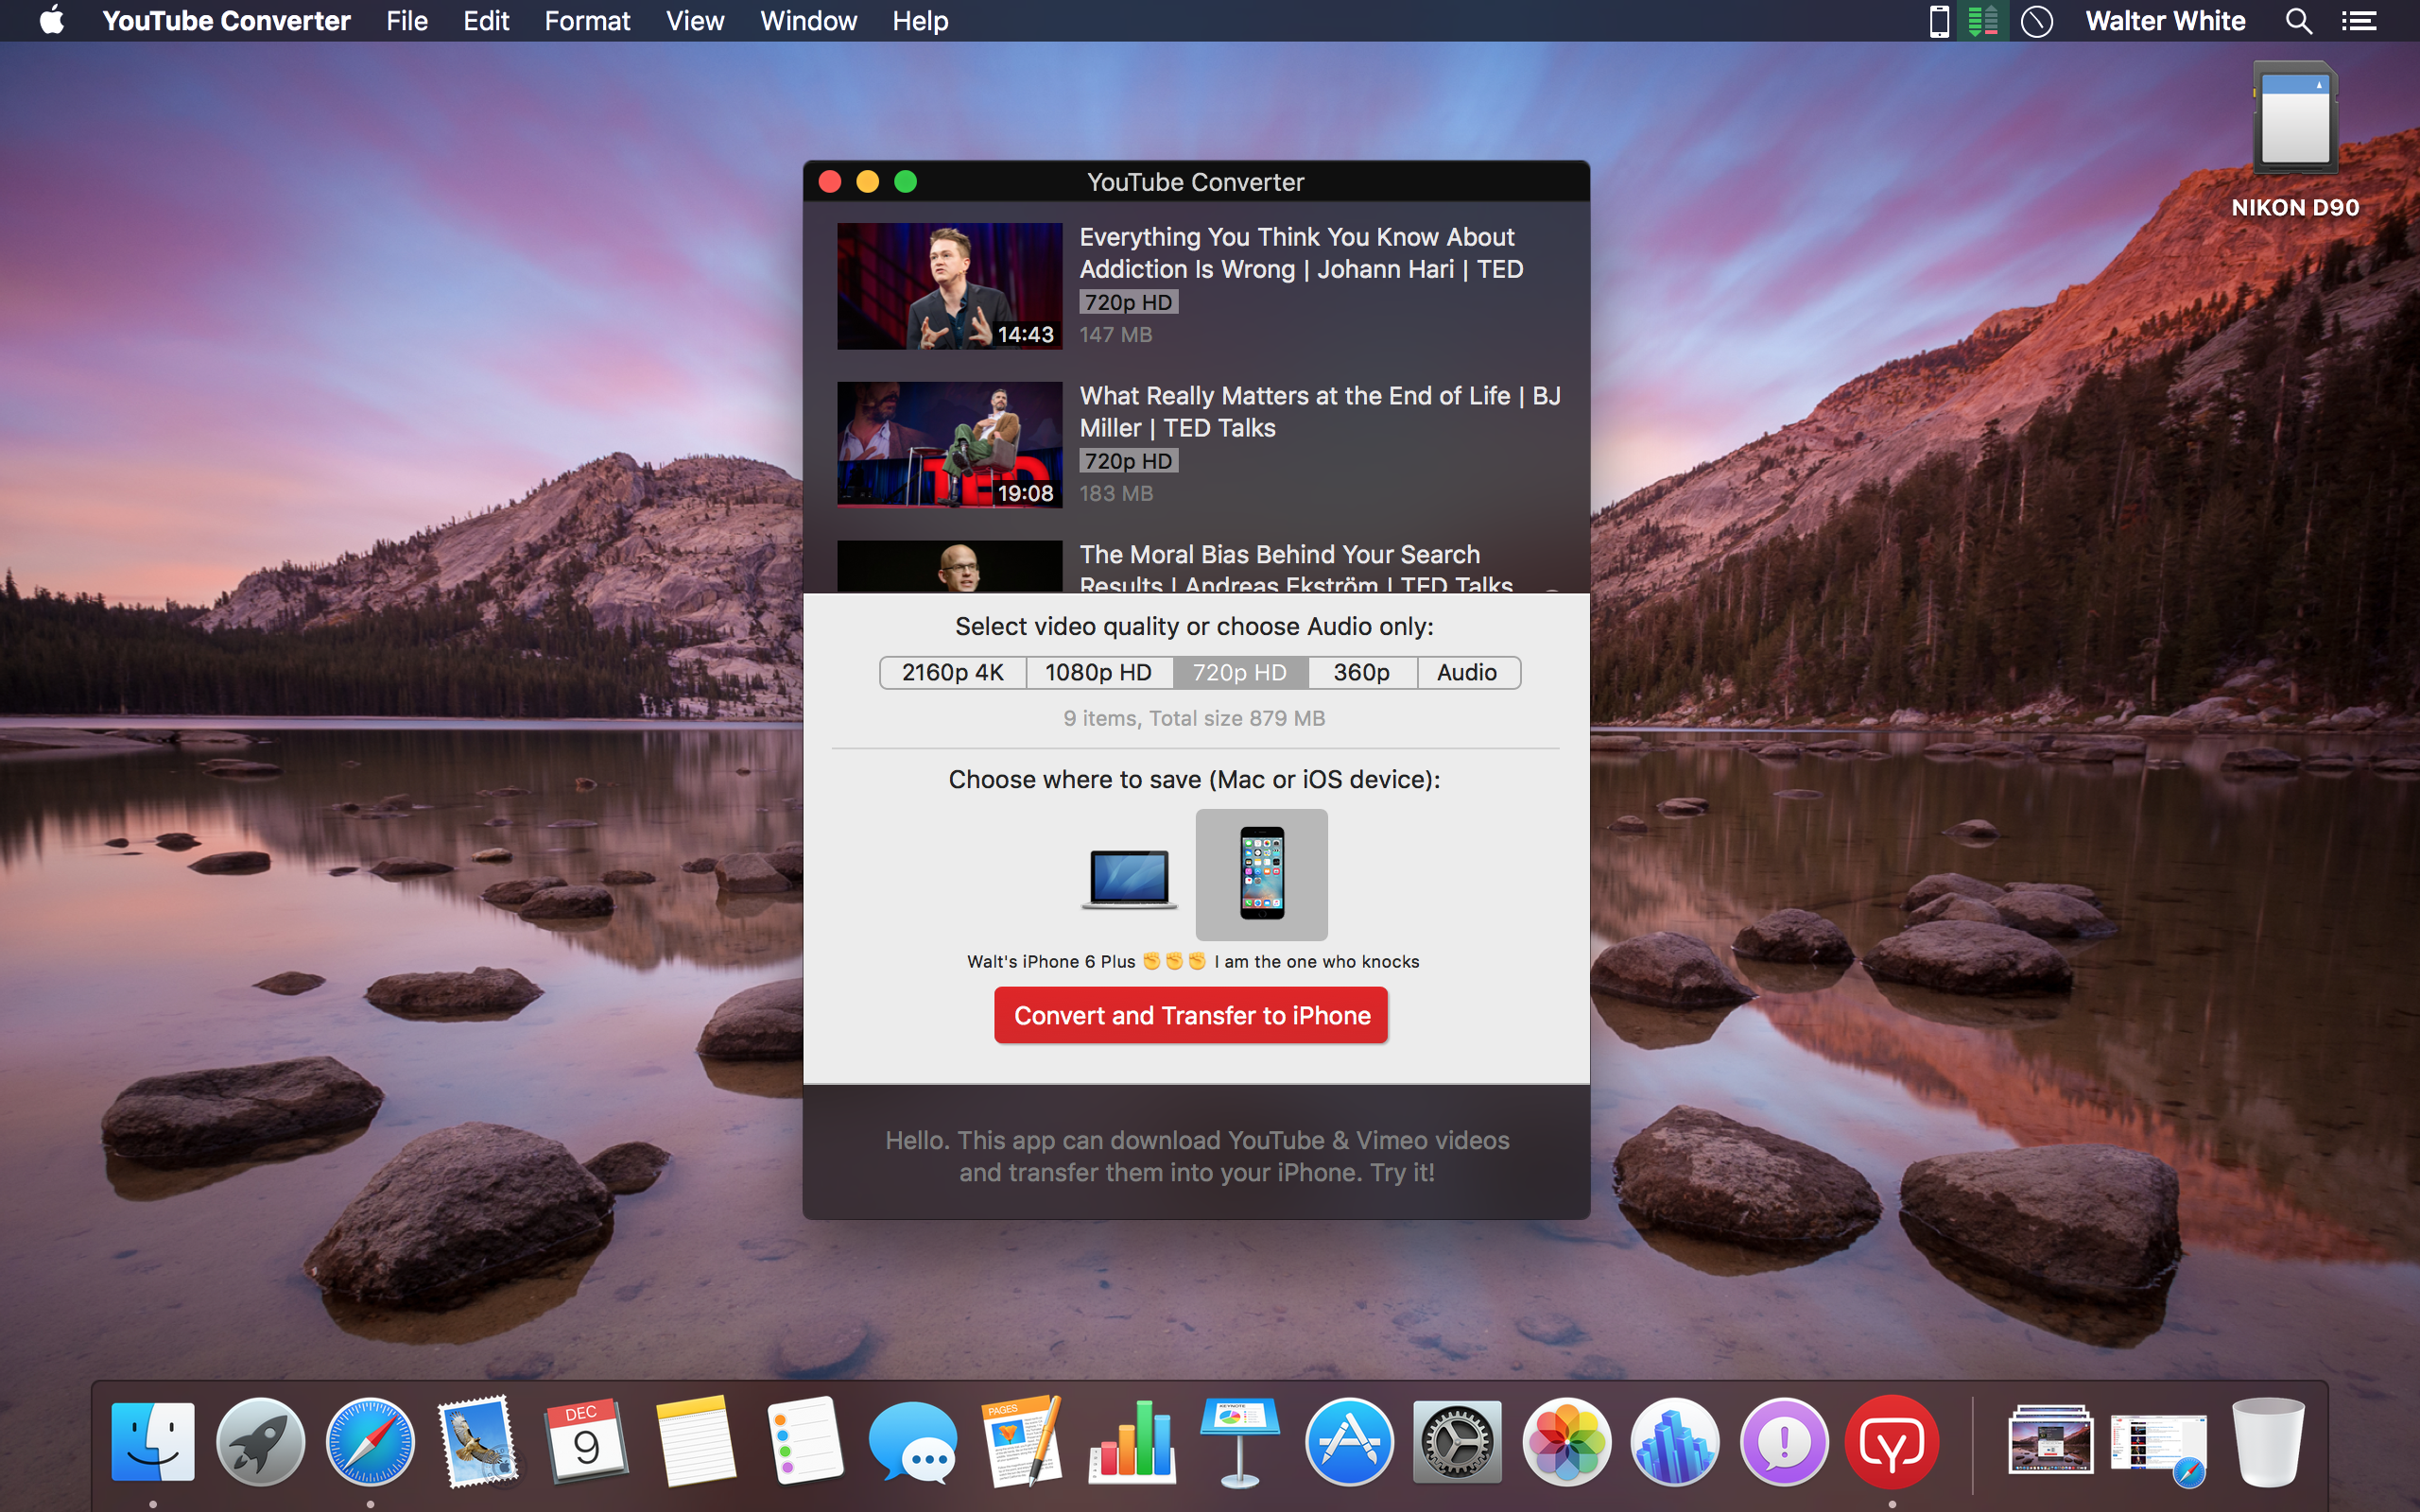Choose the Audio only option

click(x=1466, y=672)
